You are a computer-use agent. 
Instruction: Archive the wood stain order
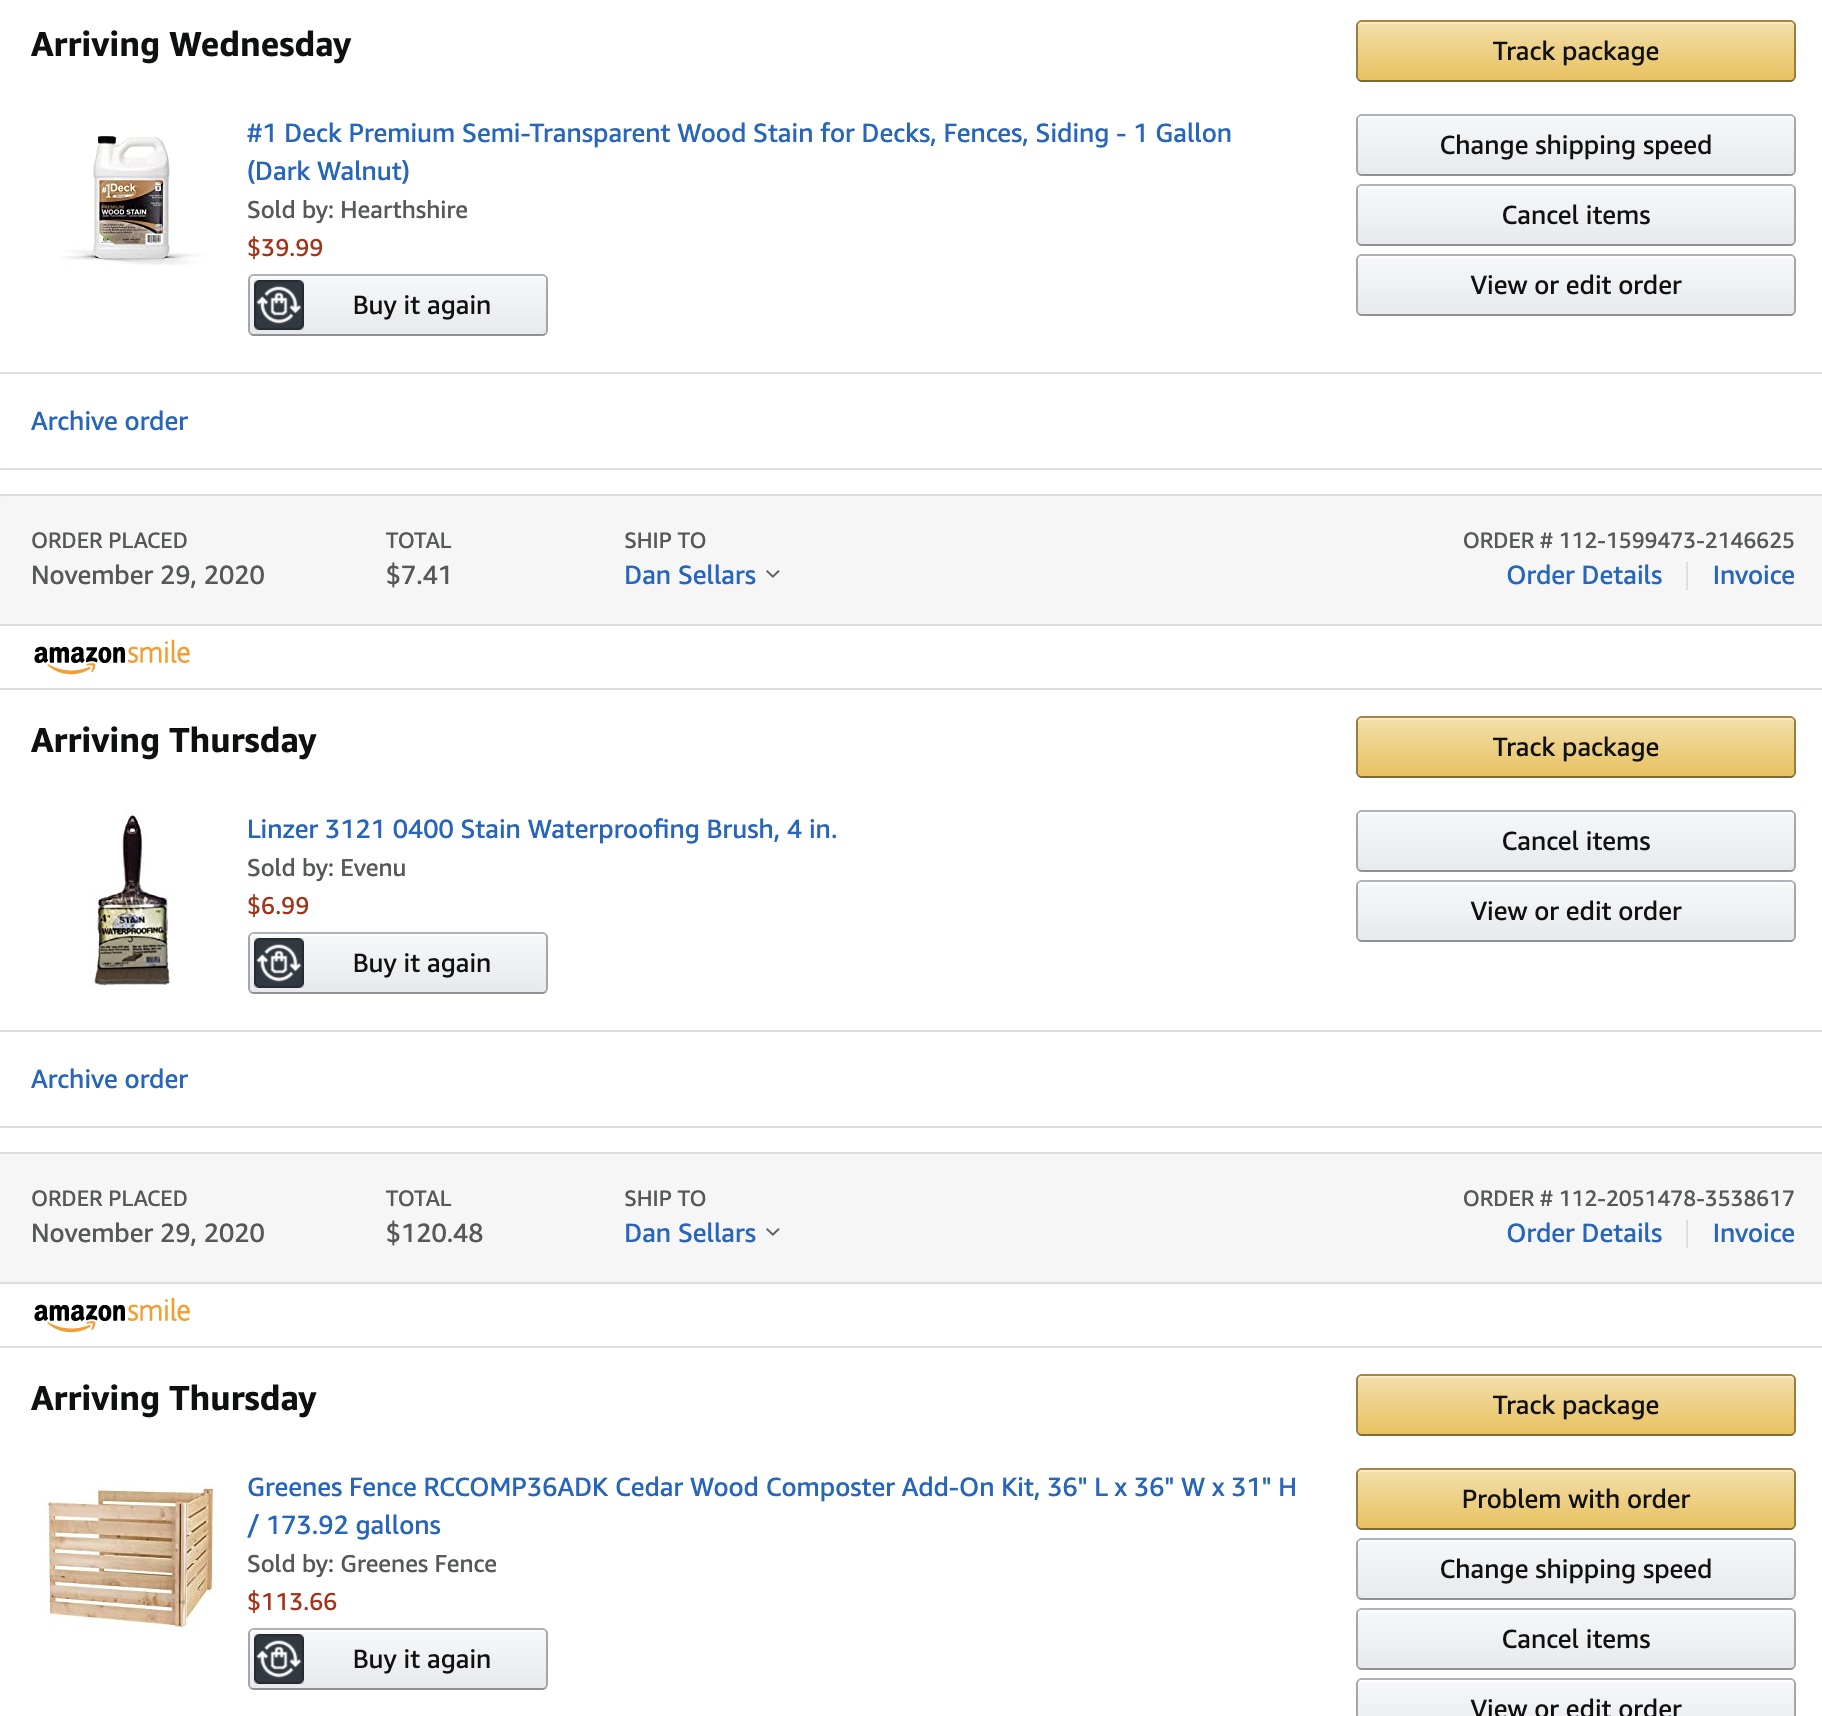pos(109,421)
